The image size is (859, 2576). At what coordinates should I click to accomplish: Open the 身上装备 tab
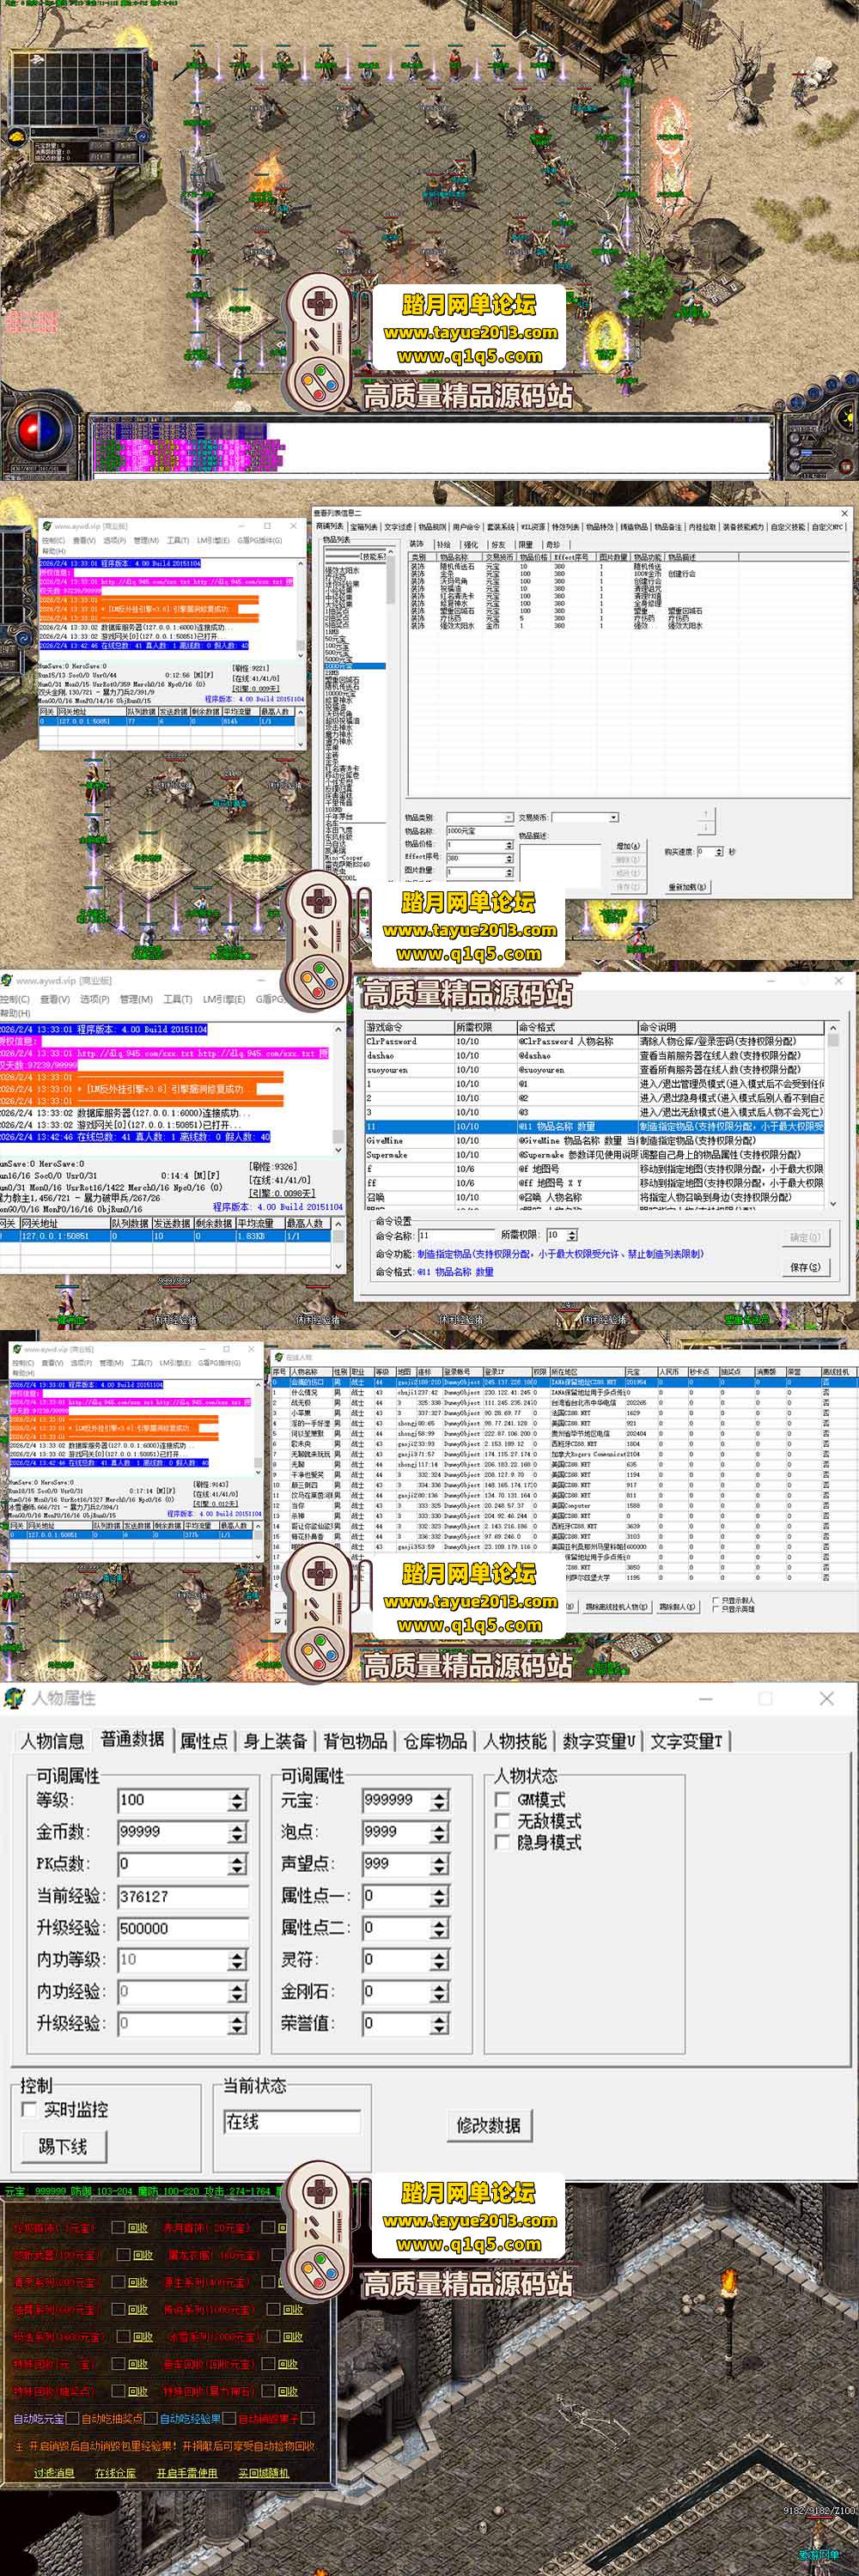click(x=275, y=1741)
